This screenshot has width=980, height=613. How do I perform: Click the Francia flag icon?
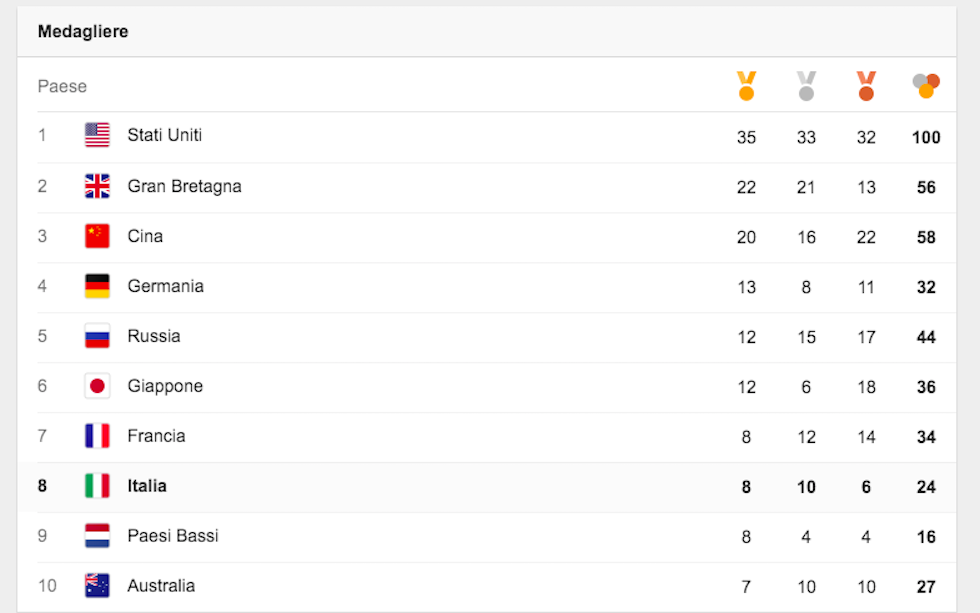tap(97, 436)
